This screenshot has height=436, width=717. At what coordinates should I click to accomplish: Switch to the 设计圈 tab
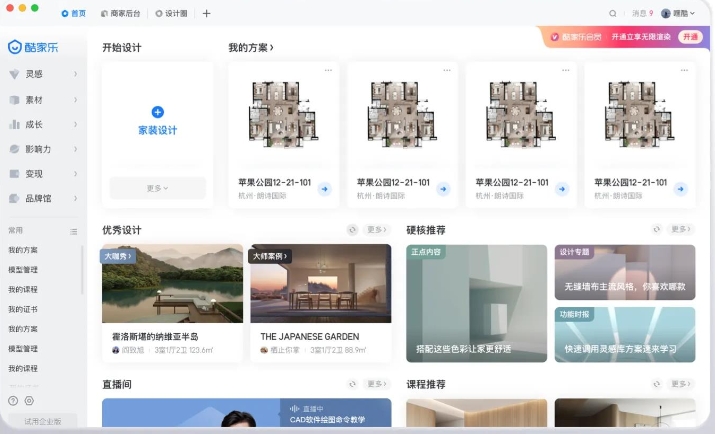point(171,14)
